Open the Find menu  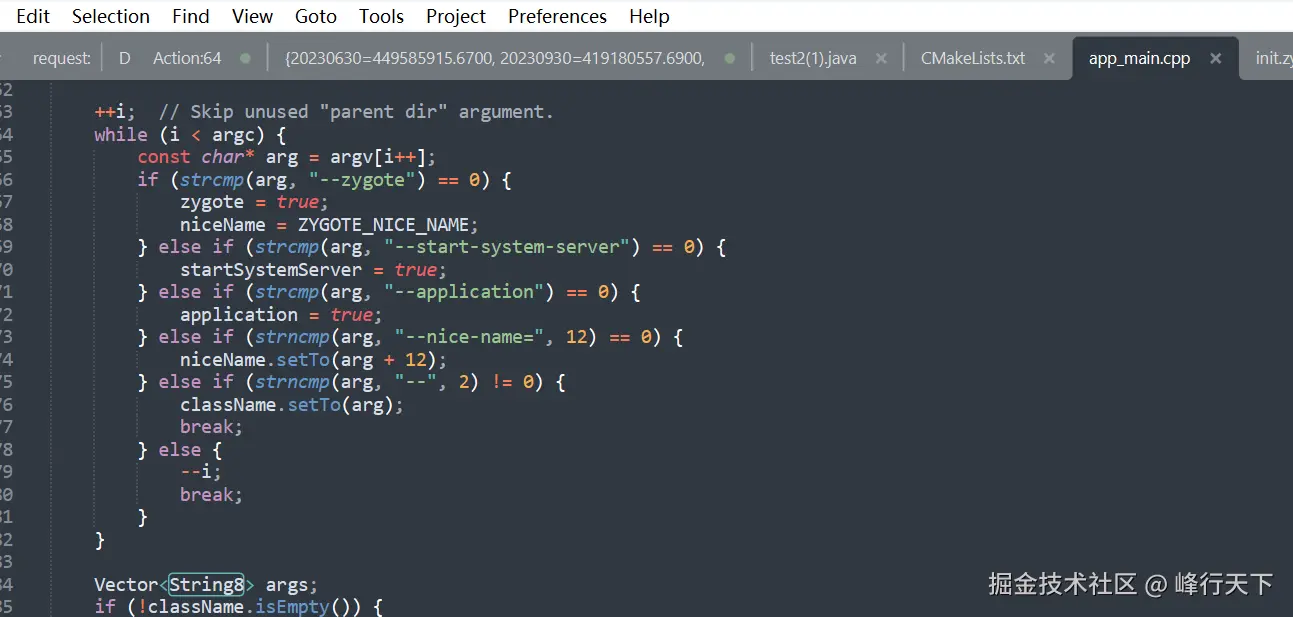click(x=191, y=16)
